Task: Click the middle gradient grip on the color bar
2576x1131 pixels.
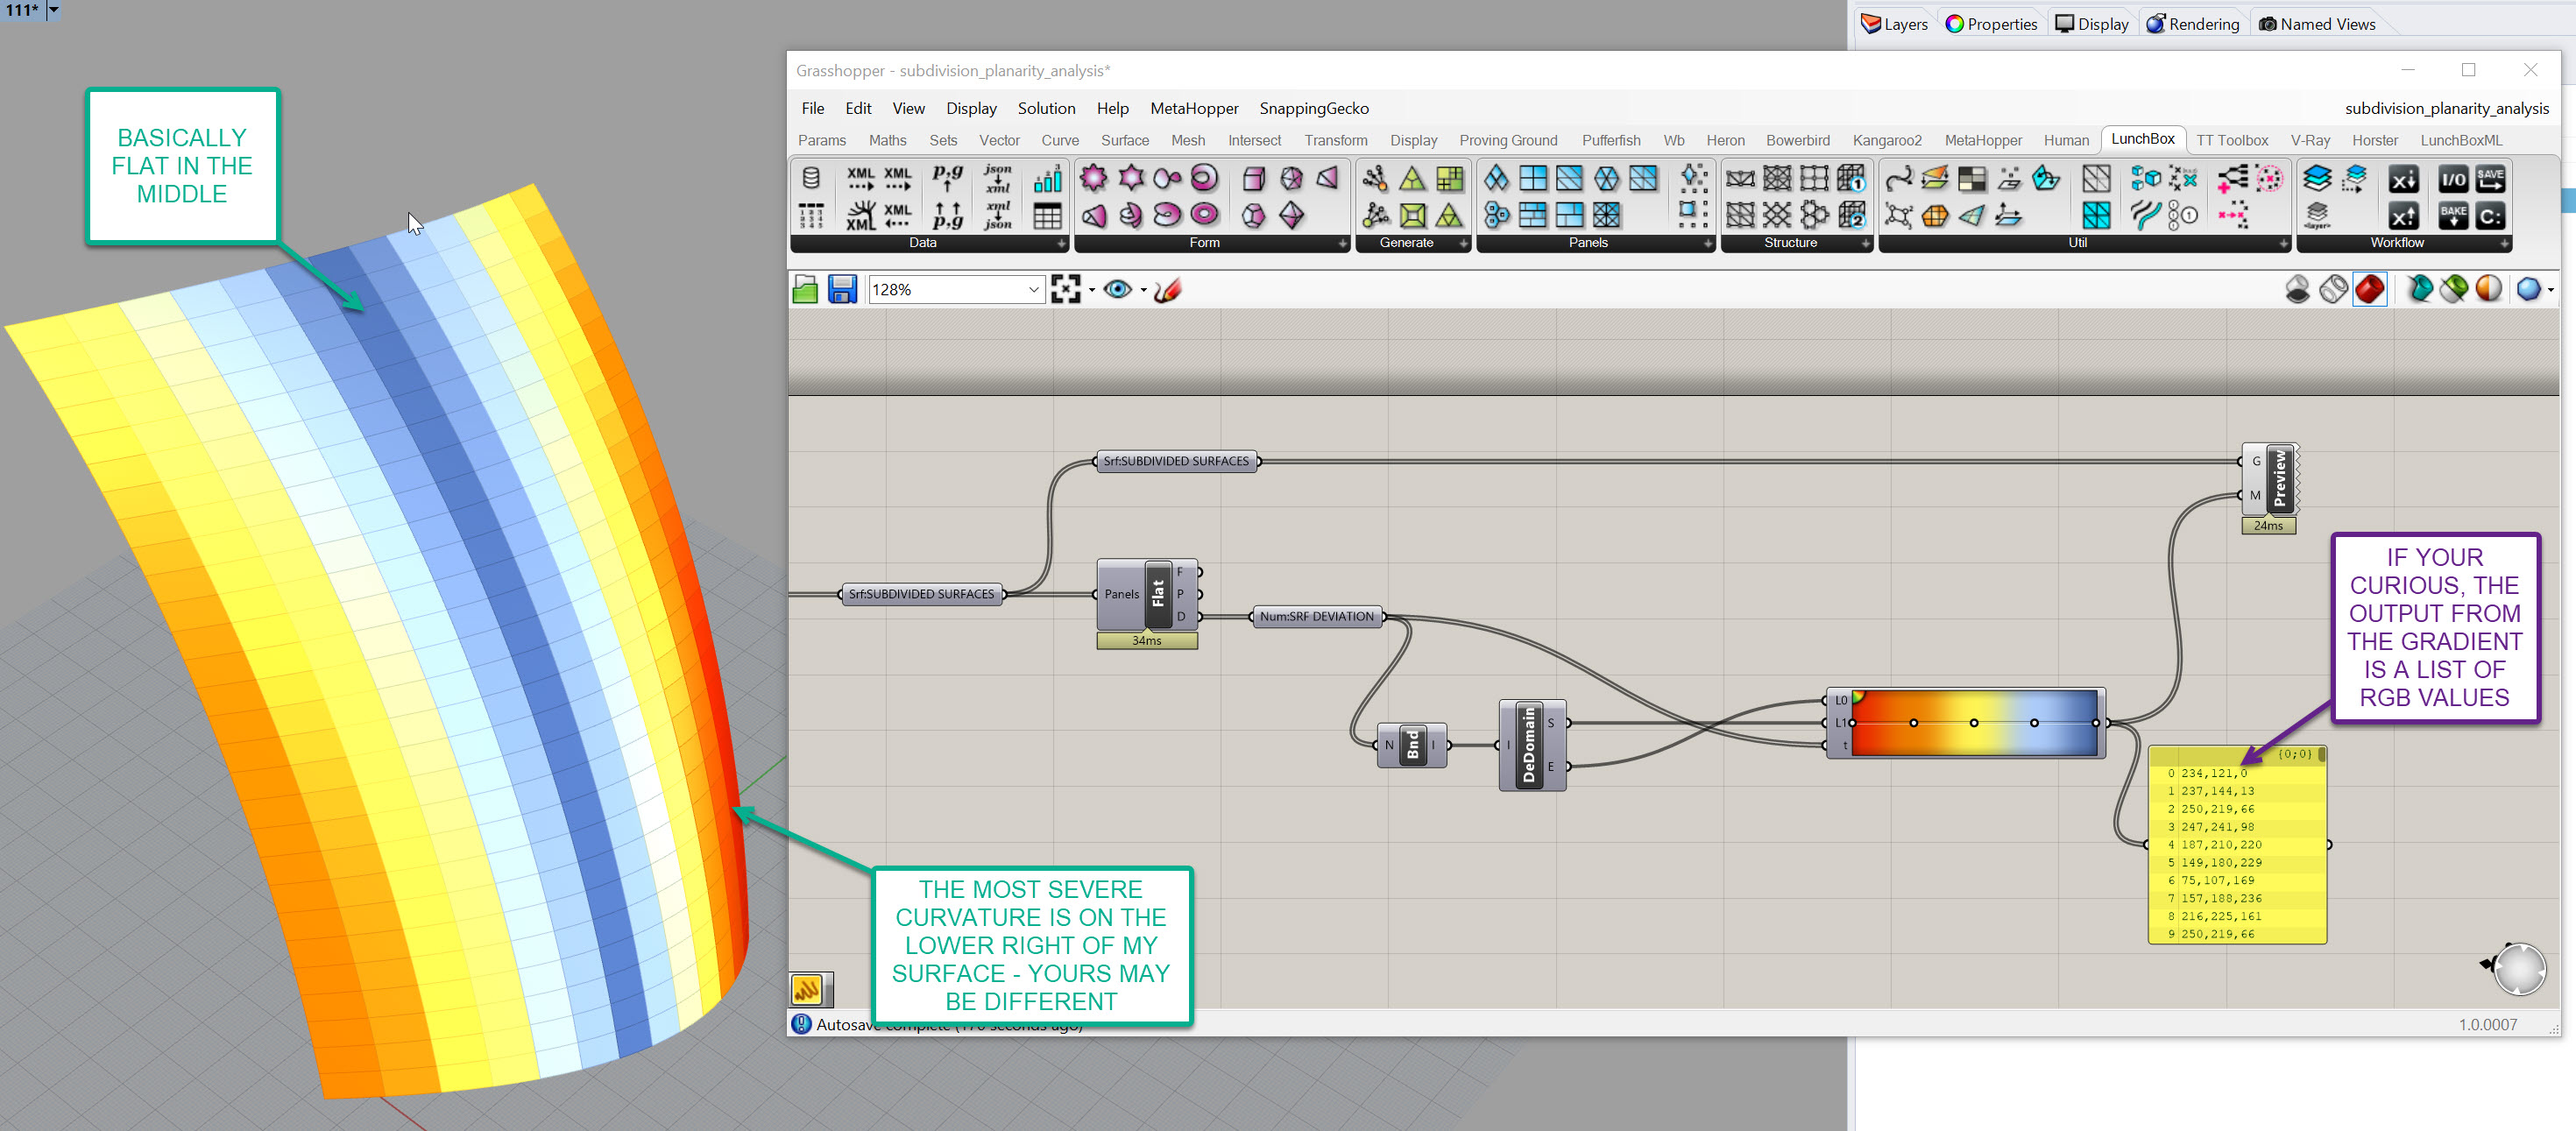Action: coord(1973,722)
